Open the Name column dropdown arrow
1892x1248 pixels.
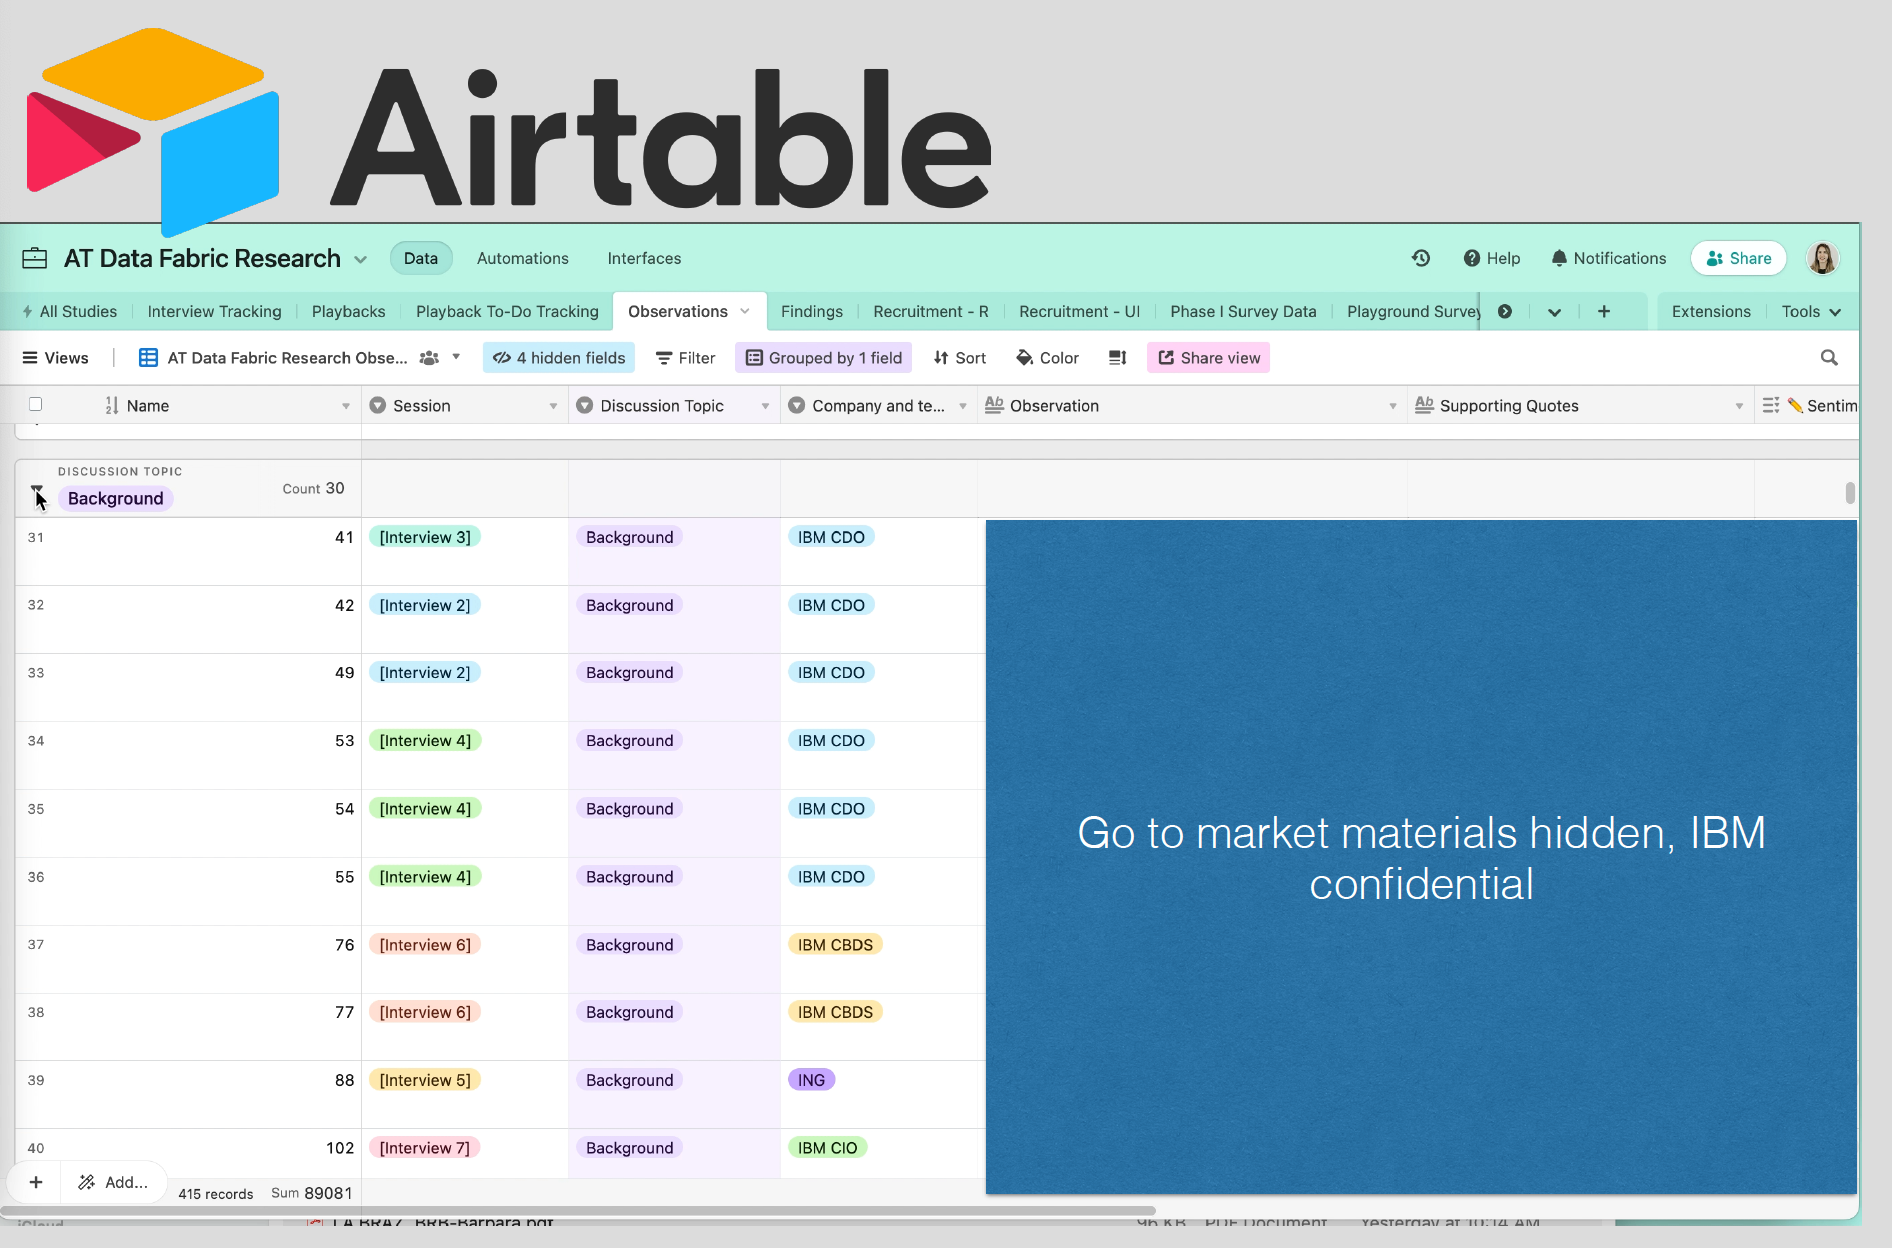[x=346, y=406]
